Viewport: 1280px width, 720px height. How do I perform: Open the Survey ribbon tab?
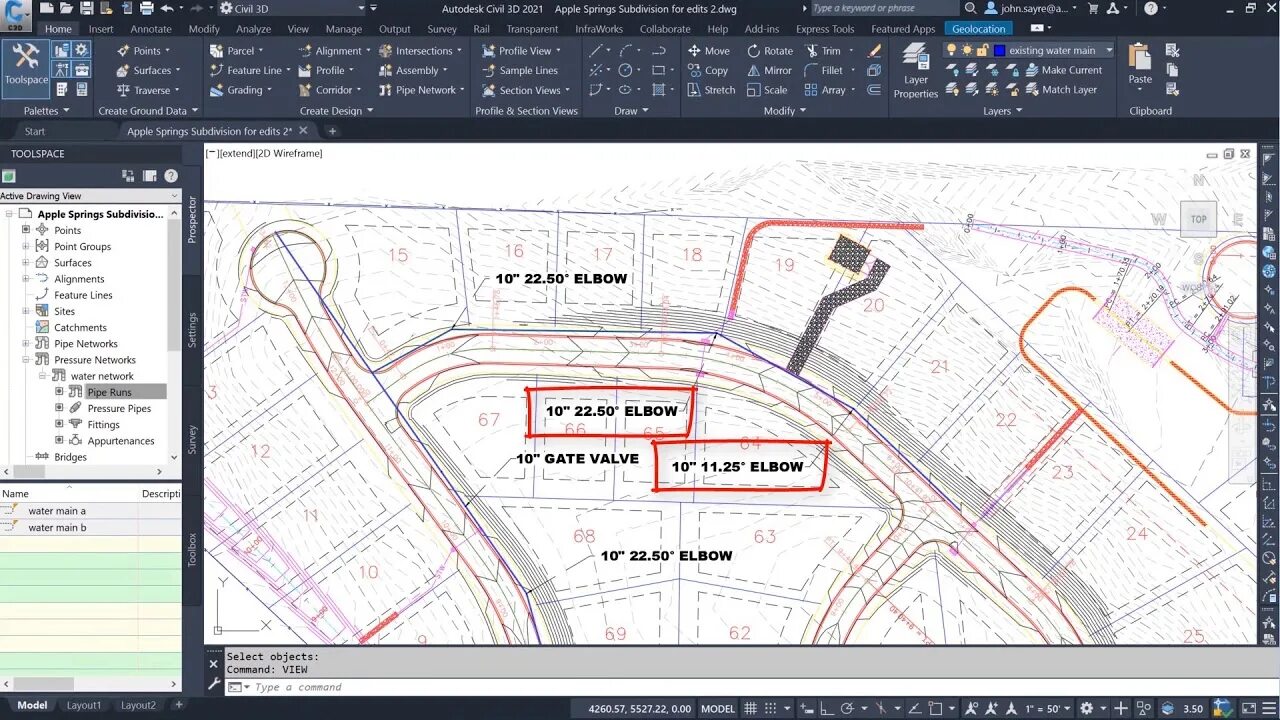[442, 29]
